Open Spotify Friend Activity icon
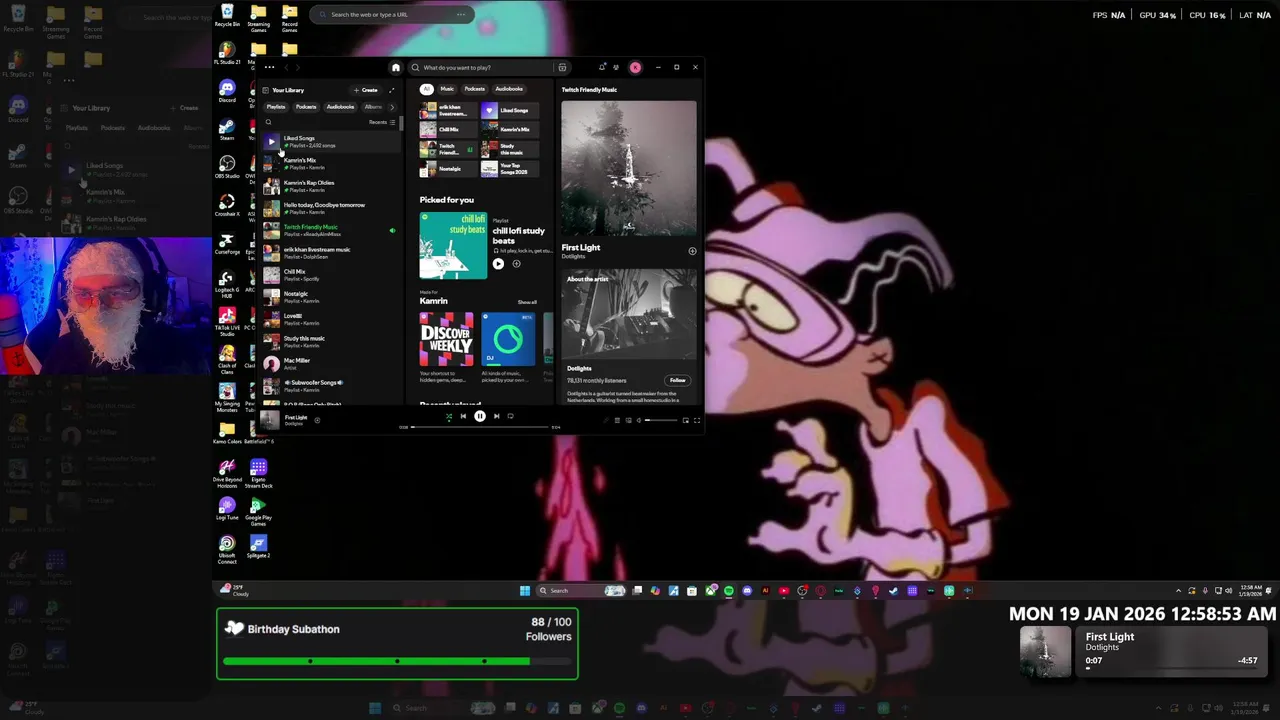This screenshot has width=1280, height=720. tap(616, 67)
